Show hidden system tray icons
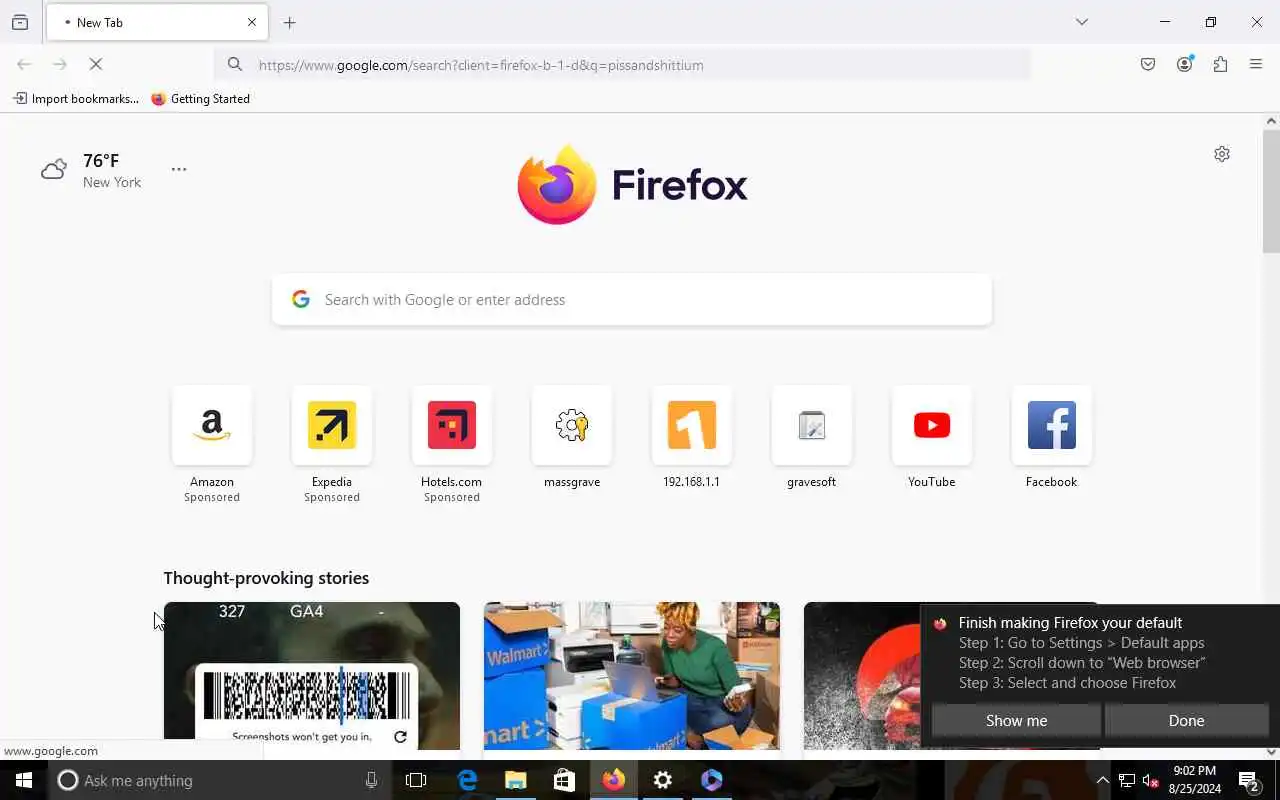The width and height of the screenshot is (1280, 800). coord(1102,781)
